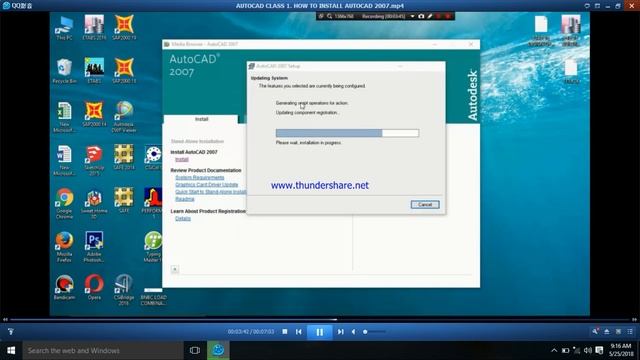Open the New Microsoft Word file icon
The width and height of the screenshot is (640, 360).
pyautogui.click(x=64, y=160)
